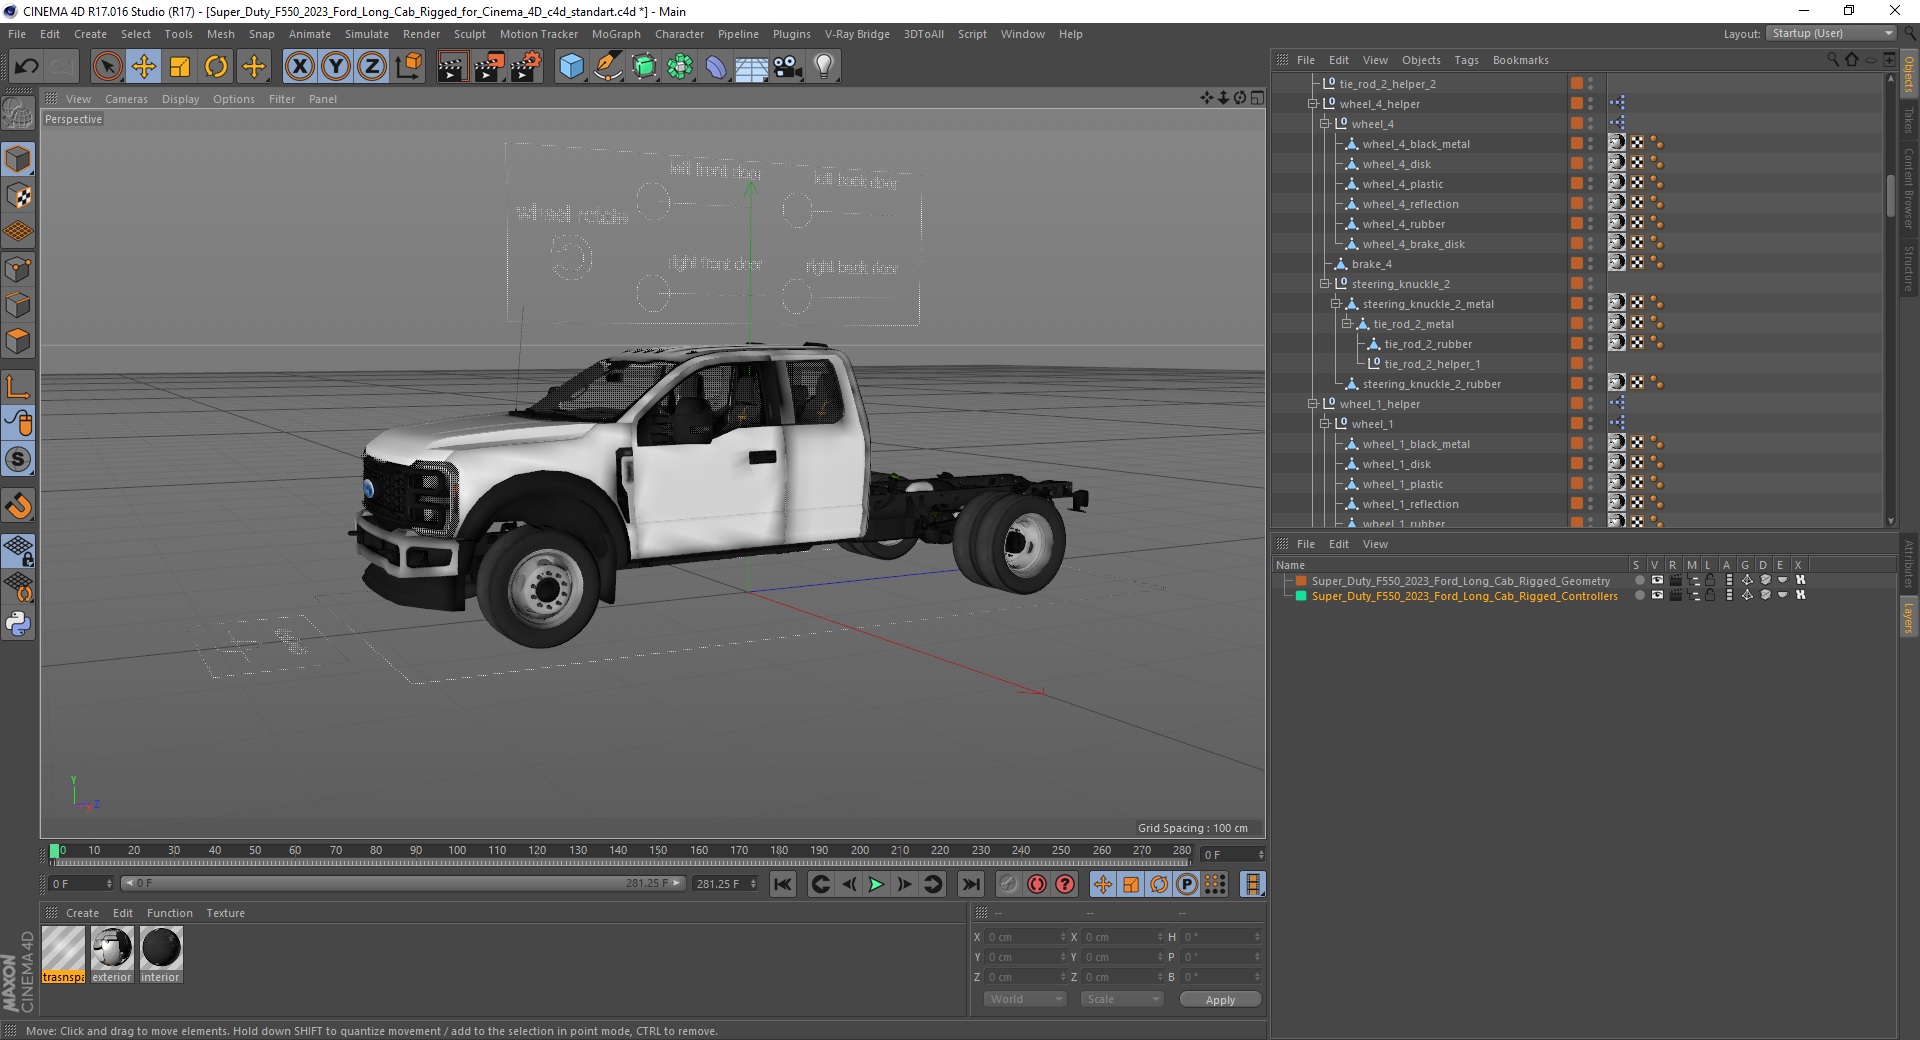Go to end of animation

(x=970, y=884)
